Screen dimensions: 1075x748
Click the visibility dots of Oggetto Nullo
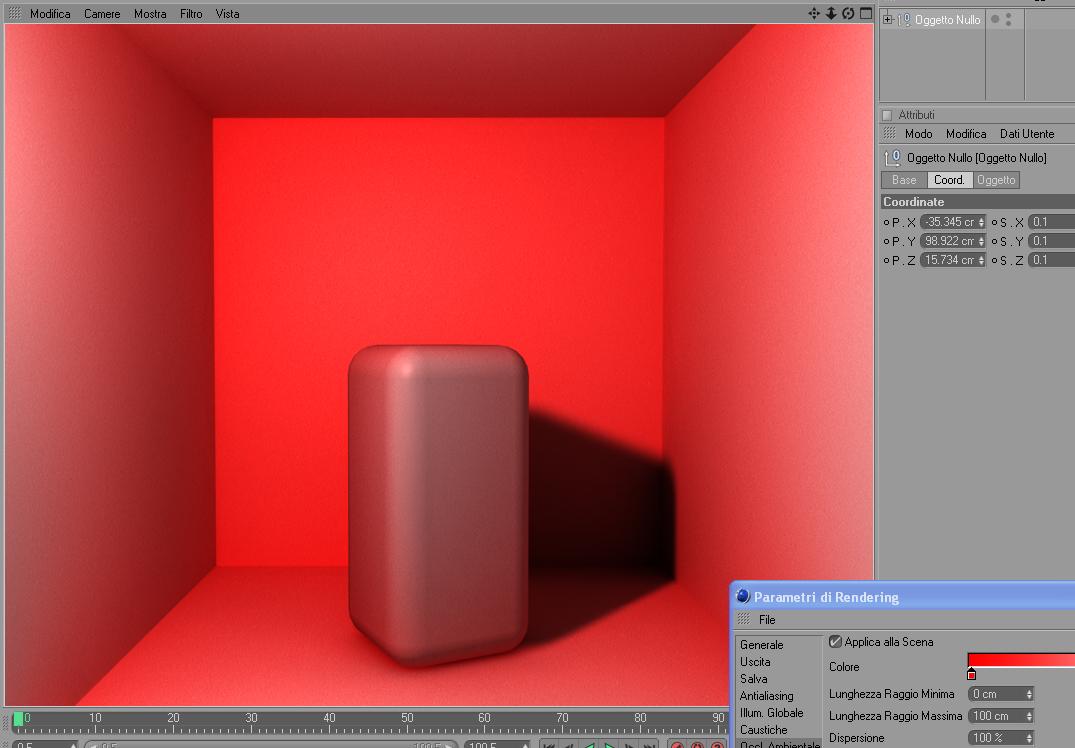click(x=1008, y=20)
